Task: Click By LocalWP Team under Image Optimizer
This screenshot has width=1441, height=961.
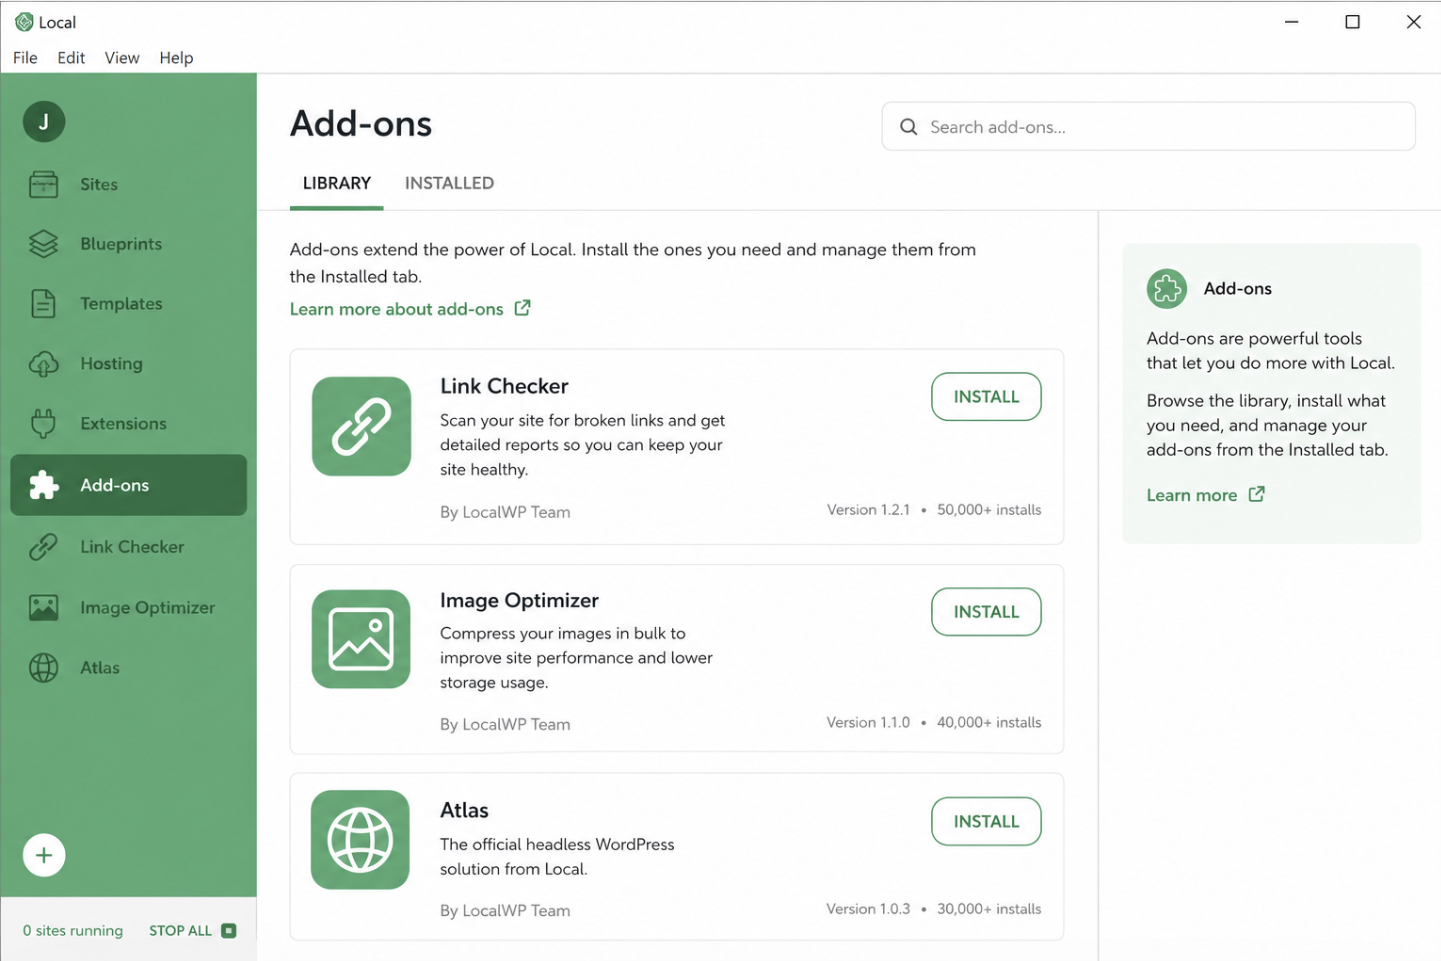Action: (x=505, y=724)
